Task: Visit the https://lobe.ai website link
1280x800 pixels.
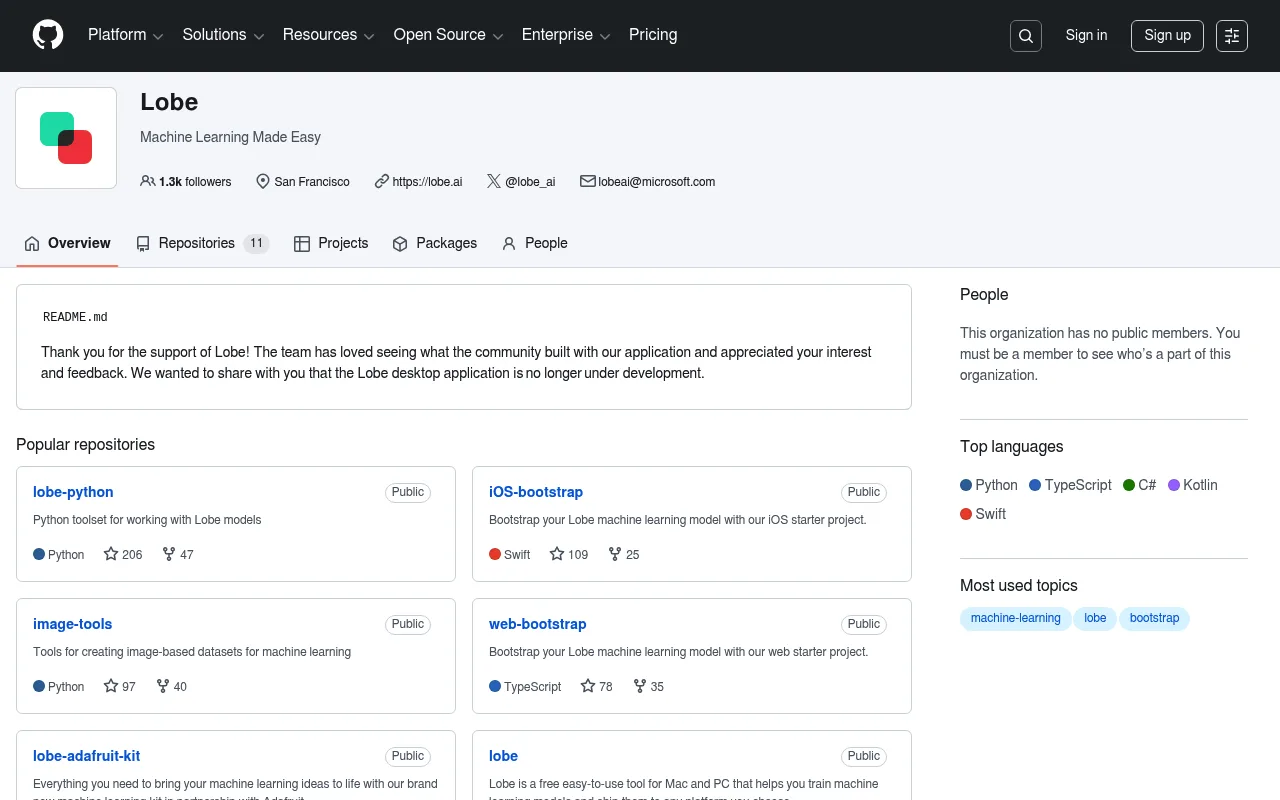Action: pos(427,181)
